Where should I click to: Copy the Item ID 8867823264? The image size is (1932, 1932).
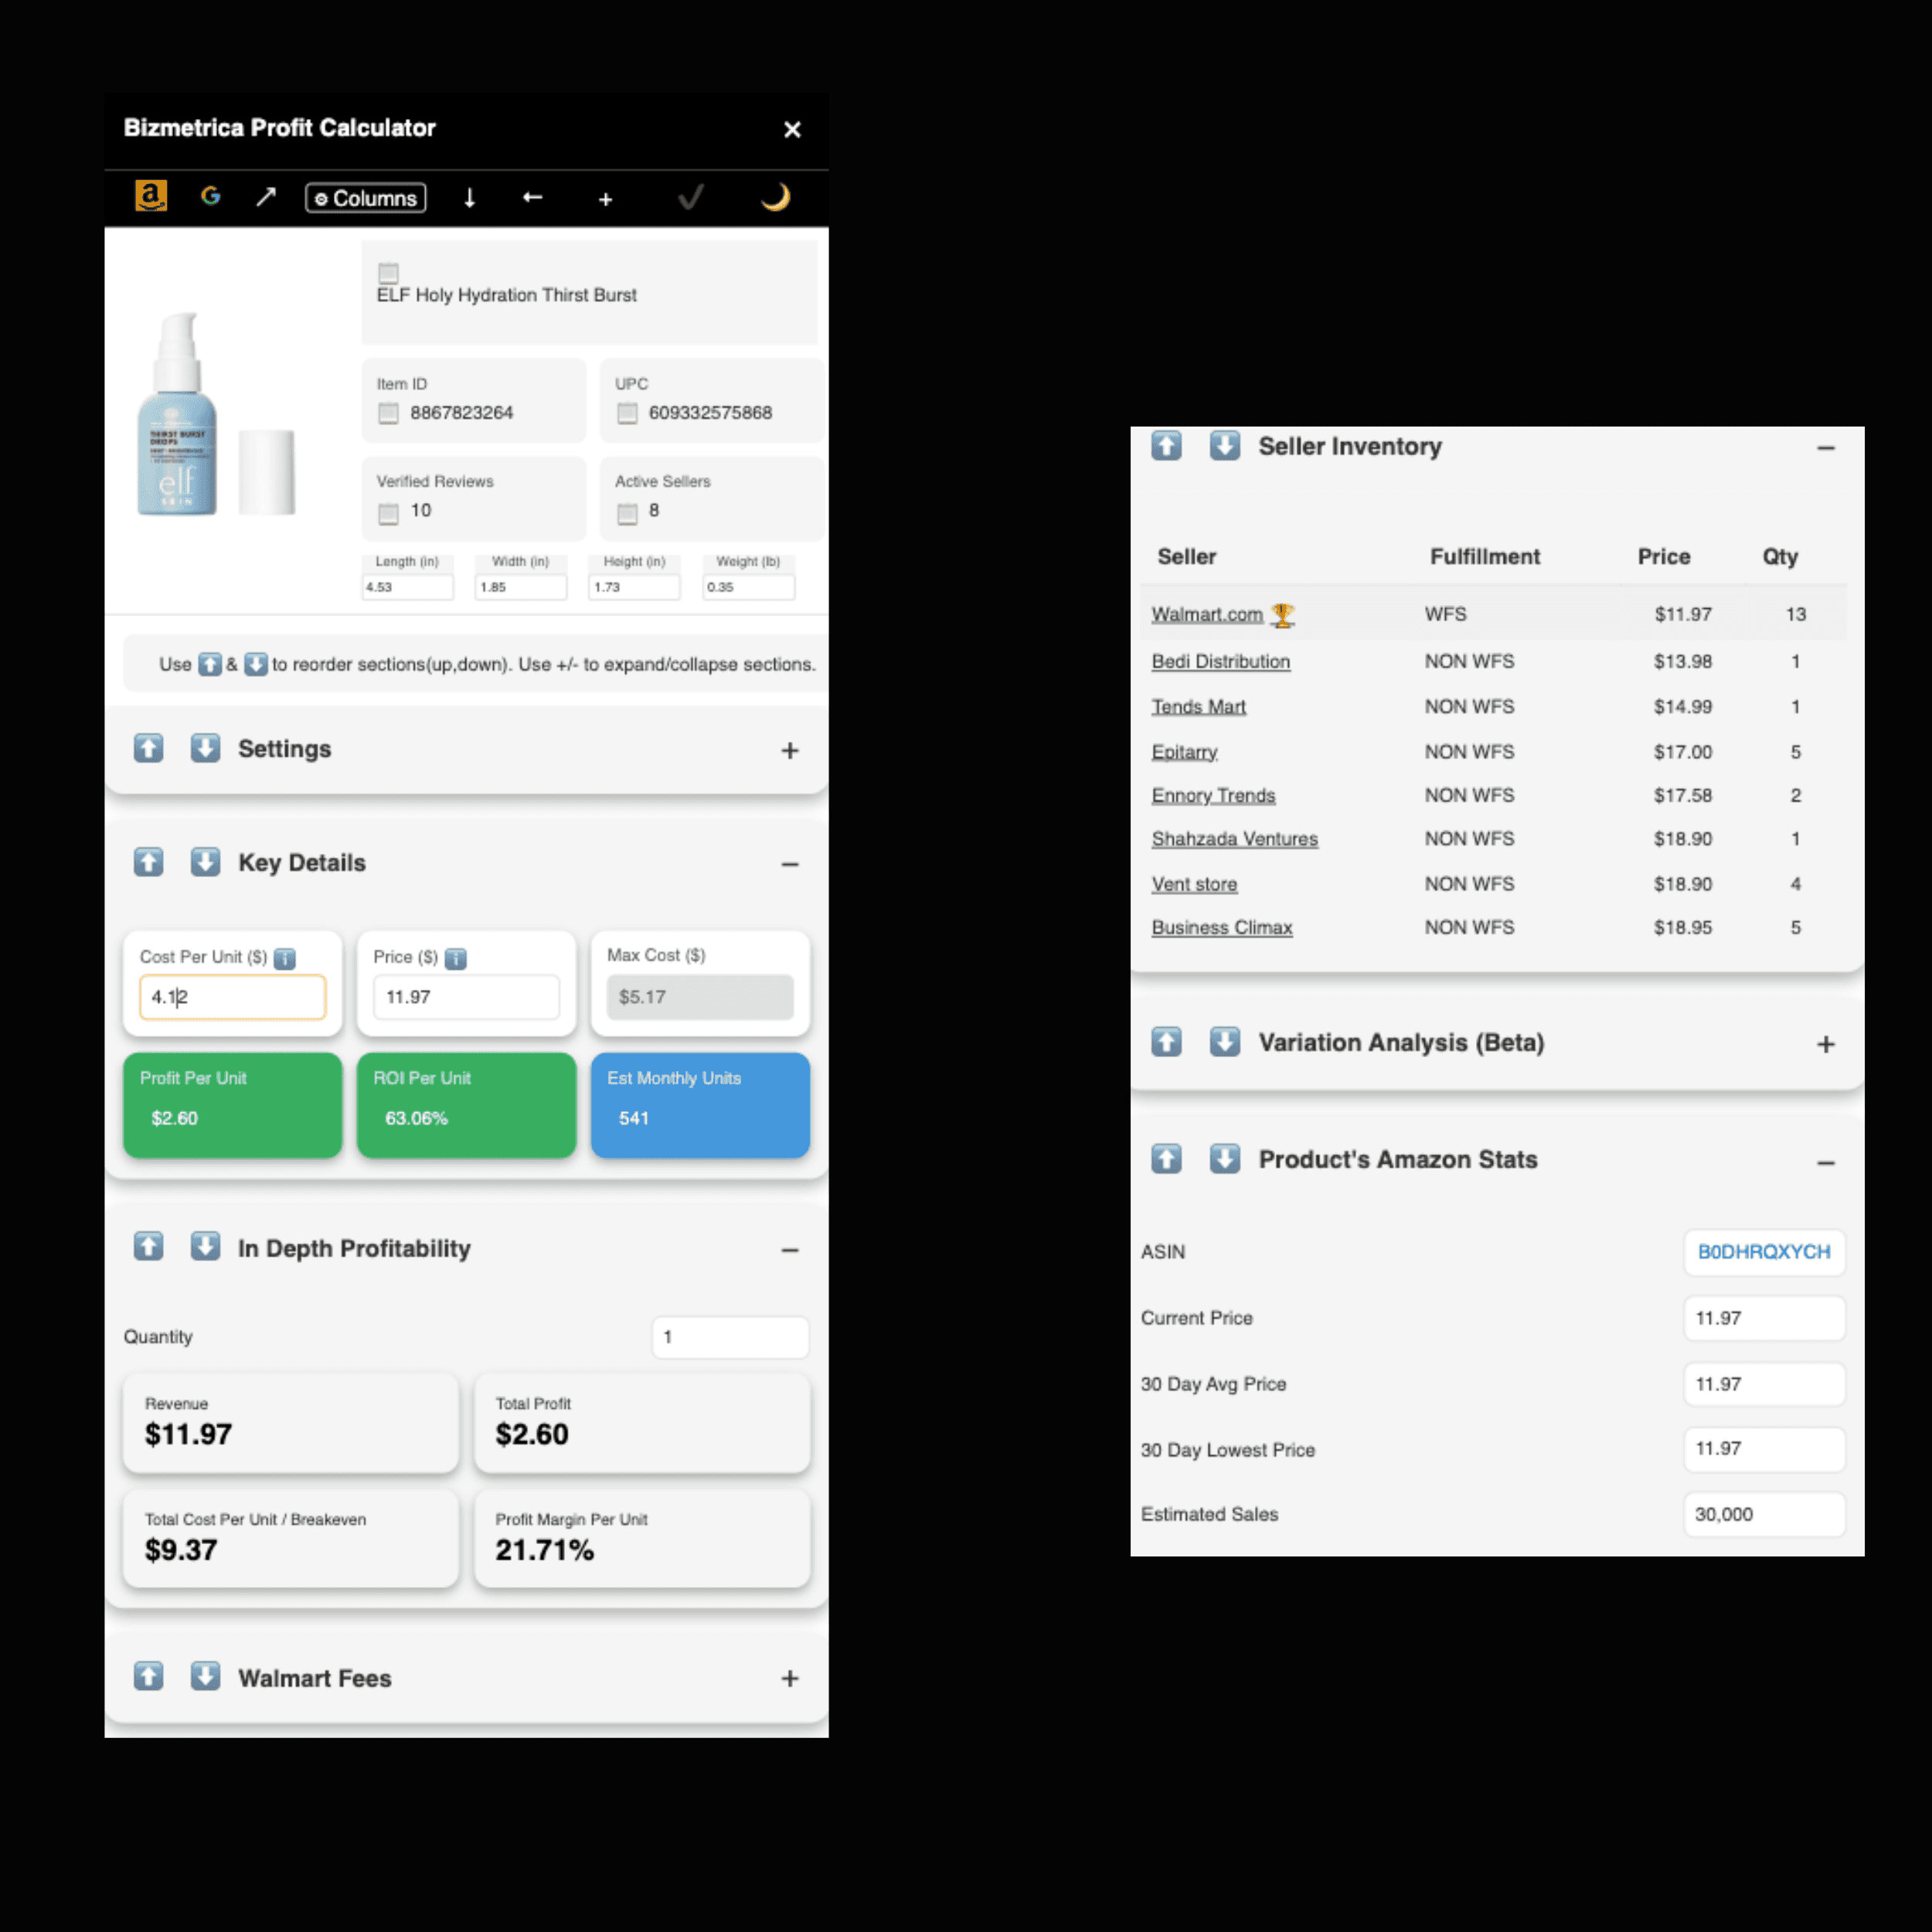(388, 413)
